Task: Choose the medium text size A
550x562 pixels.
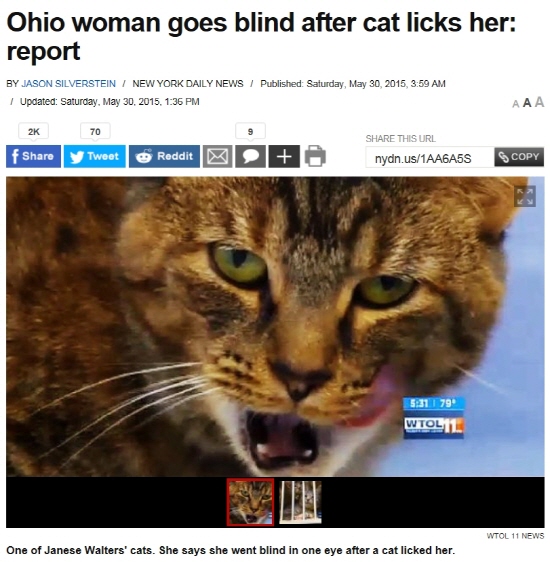Action: pyautogui.click(x=527, y=103)
